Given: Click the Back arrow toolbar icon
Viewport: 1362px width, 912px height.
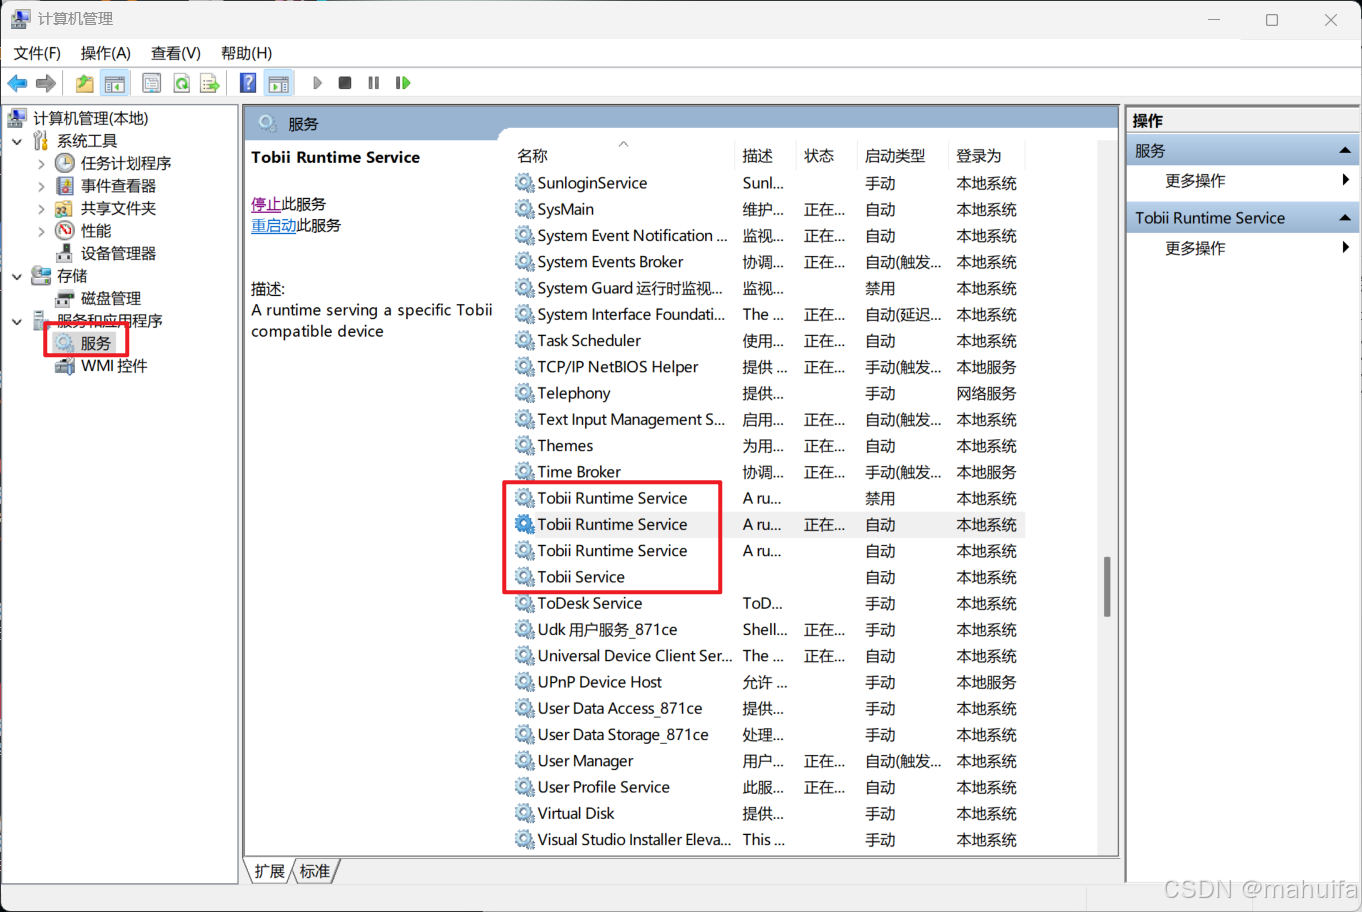Looking at the screenshot, I should [18, 83].
